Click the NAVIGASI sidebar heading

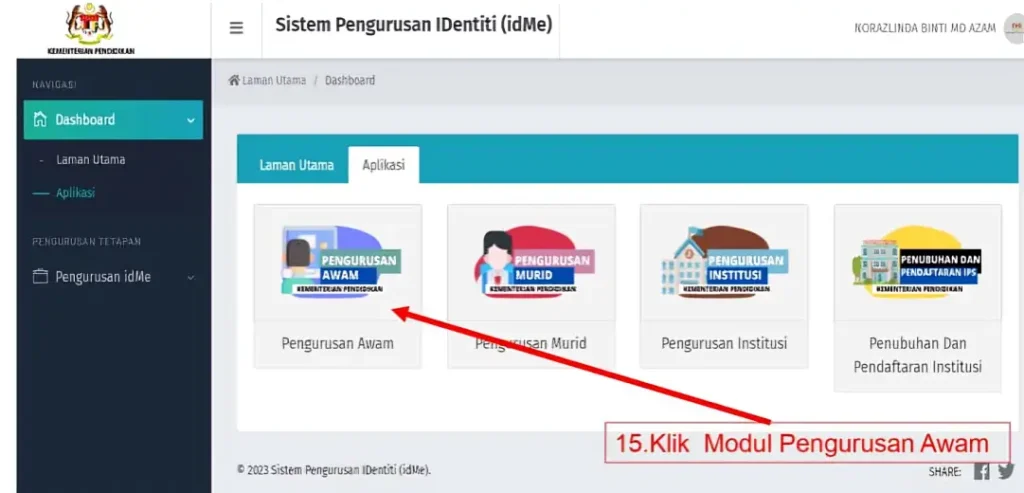click(x=54, y=85)
